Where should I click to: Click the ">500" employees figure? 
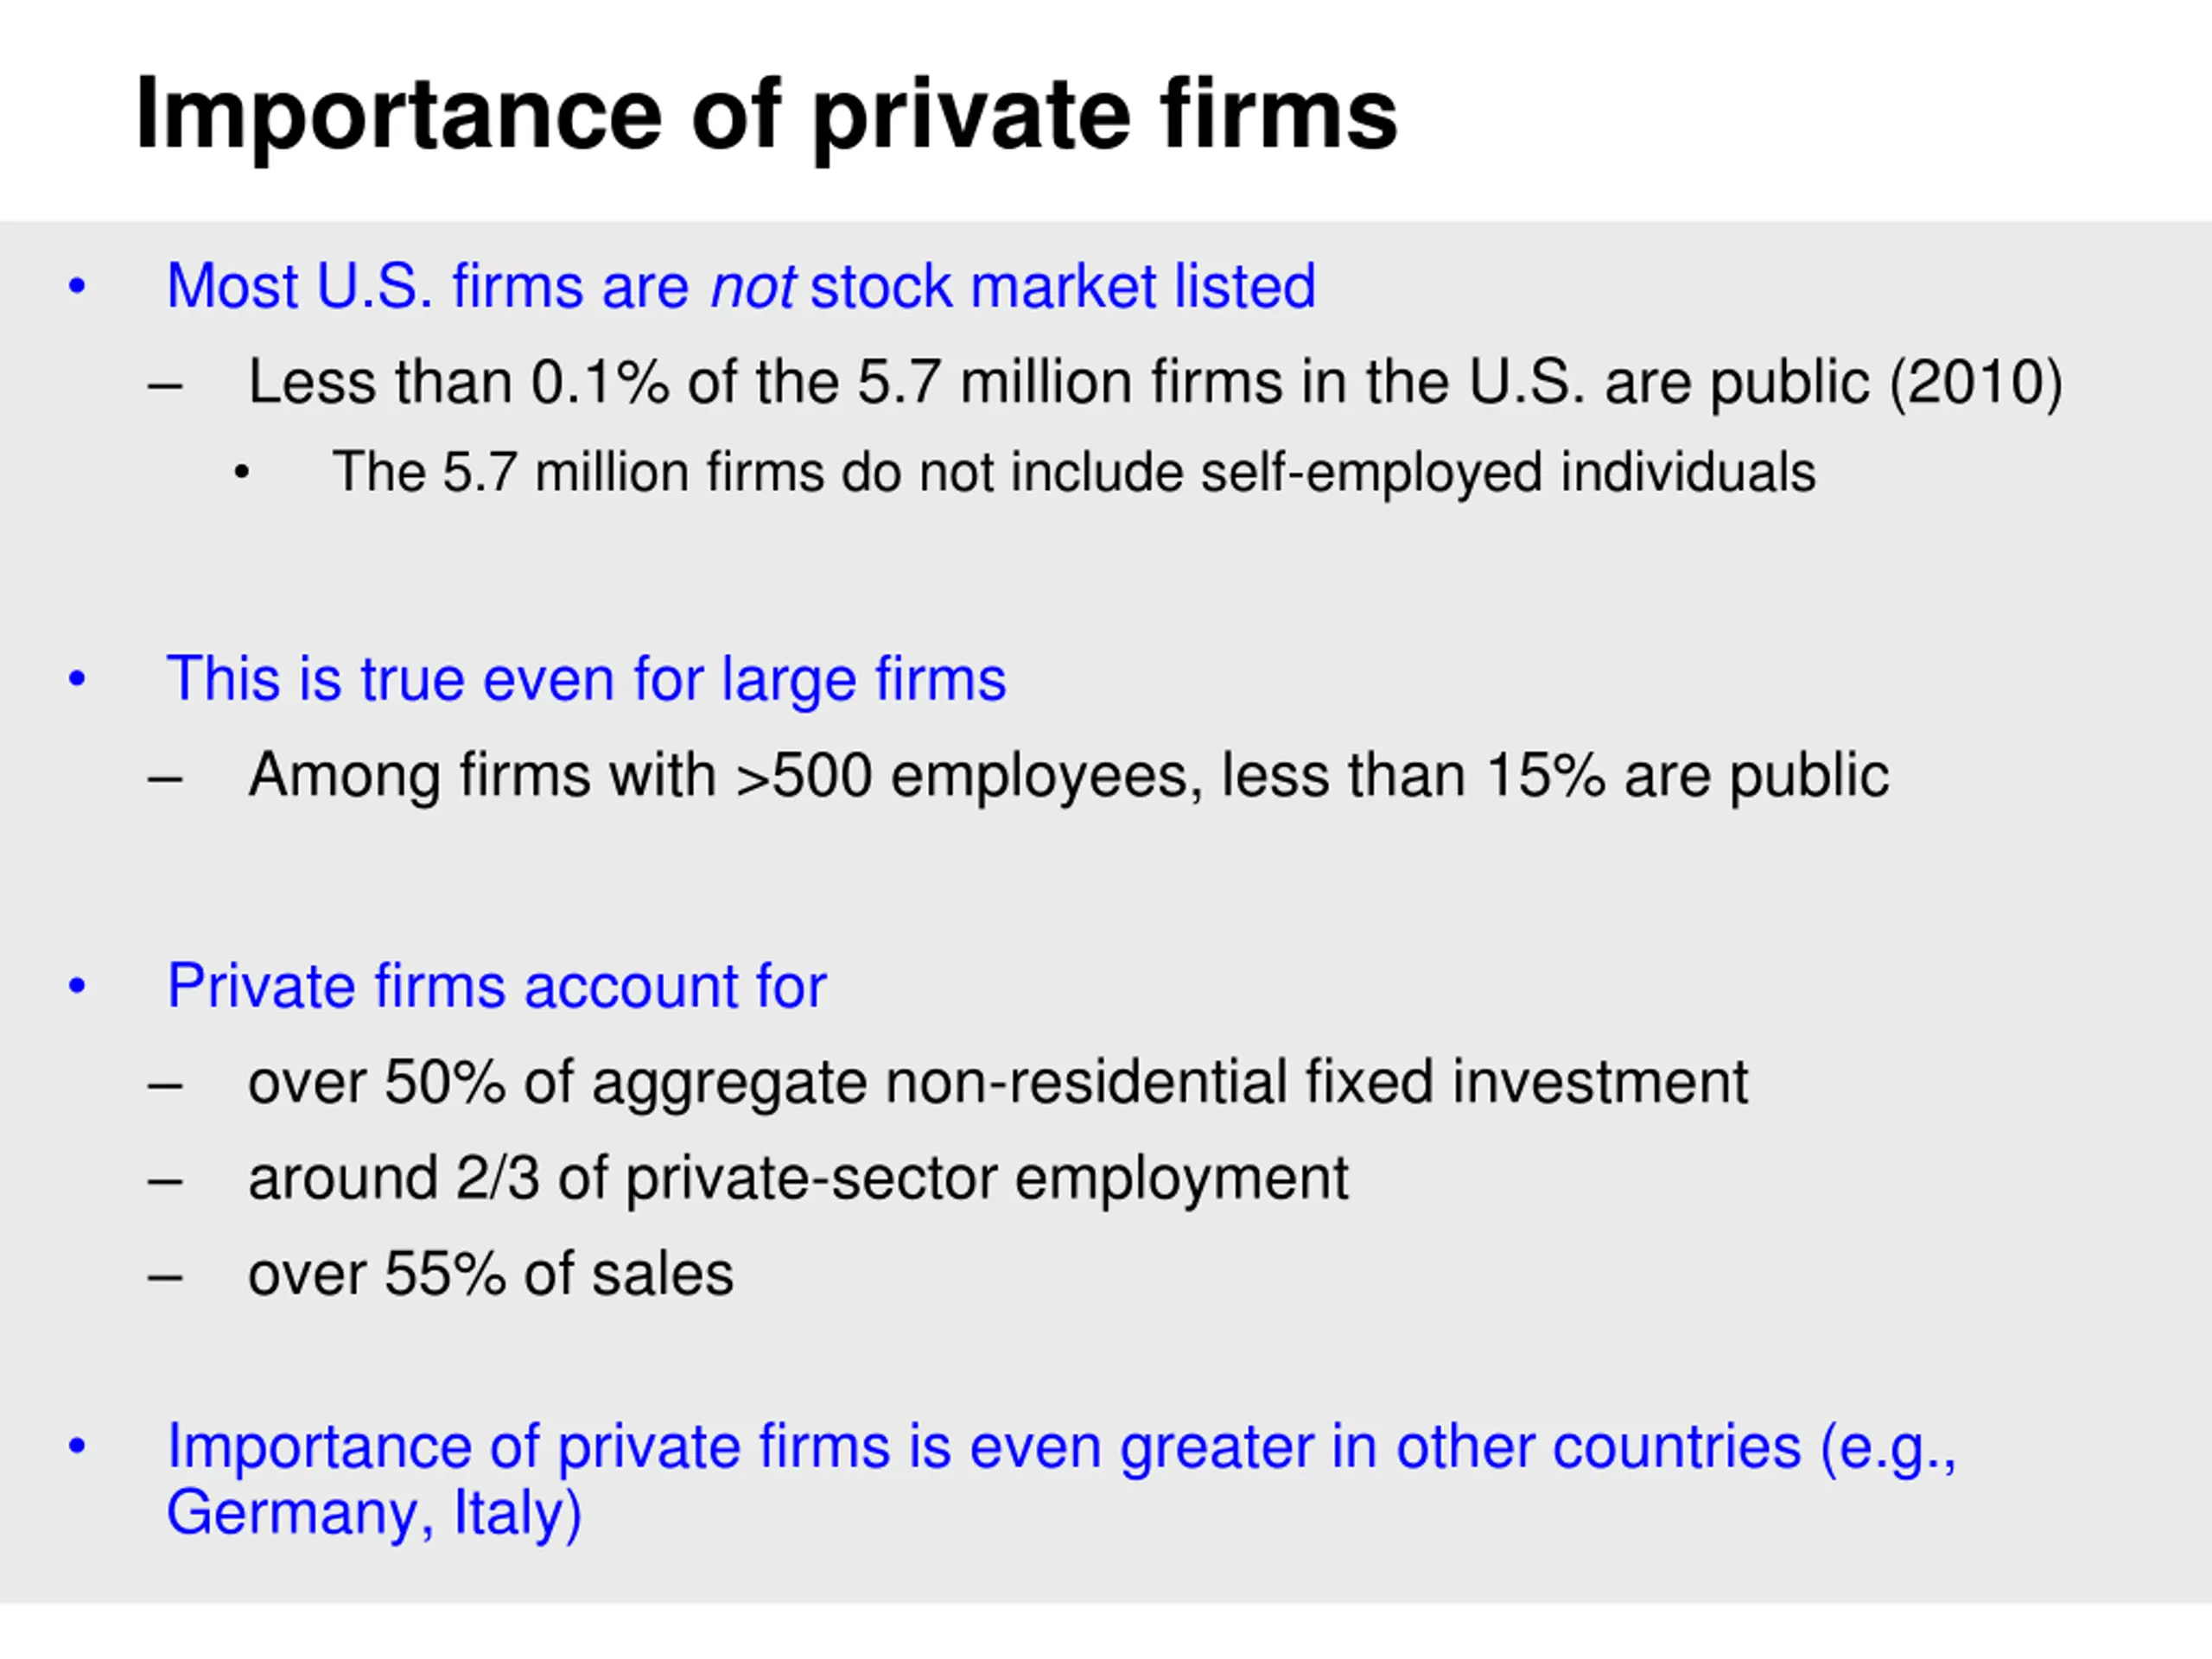pyautogui.click(x=804, y=775)
